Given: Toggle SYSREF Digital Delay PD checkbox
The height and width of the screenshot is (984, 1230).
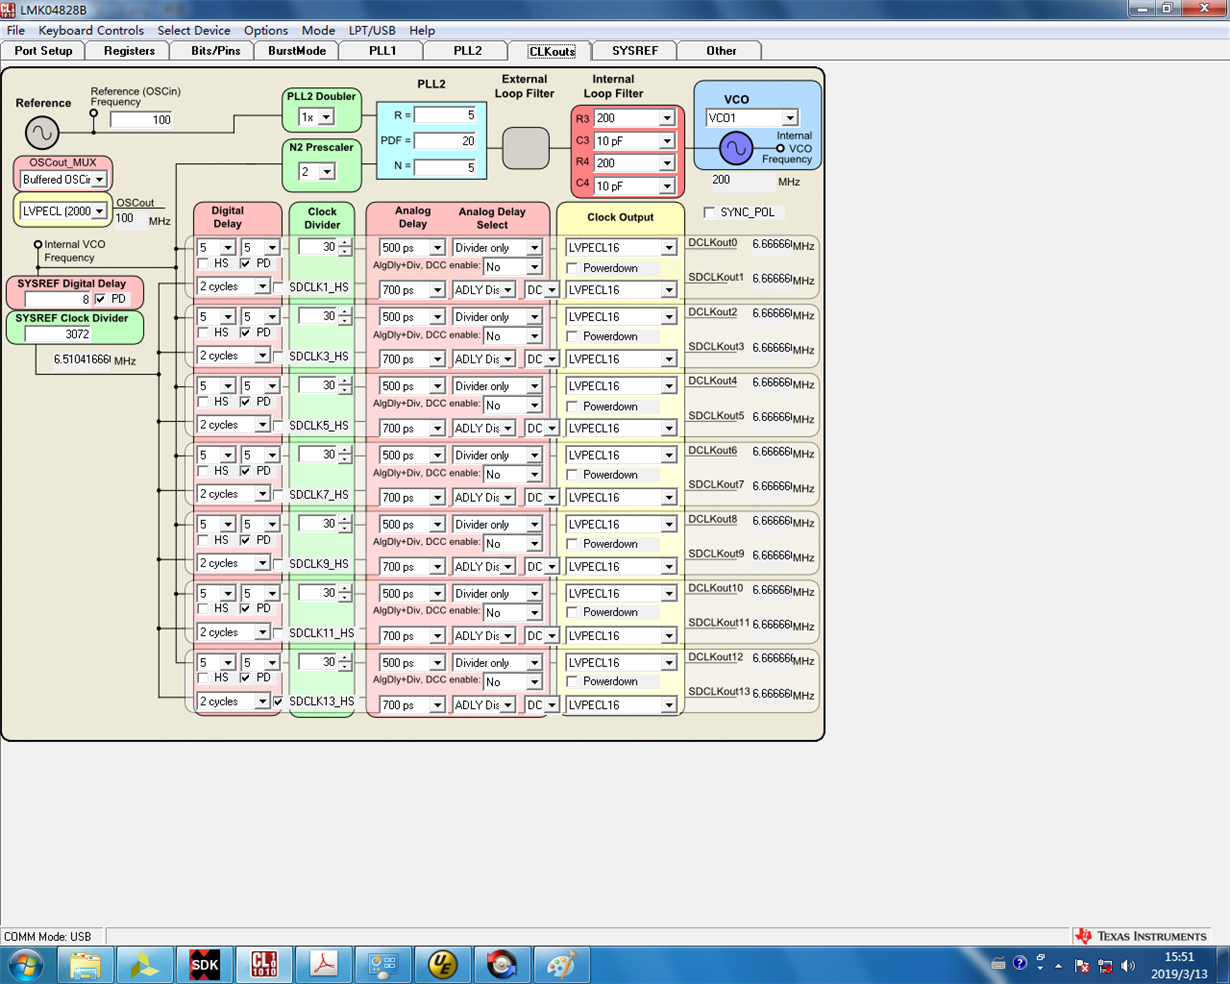Looking at the screenshot, I should click(100, 299).
